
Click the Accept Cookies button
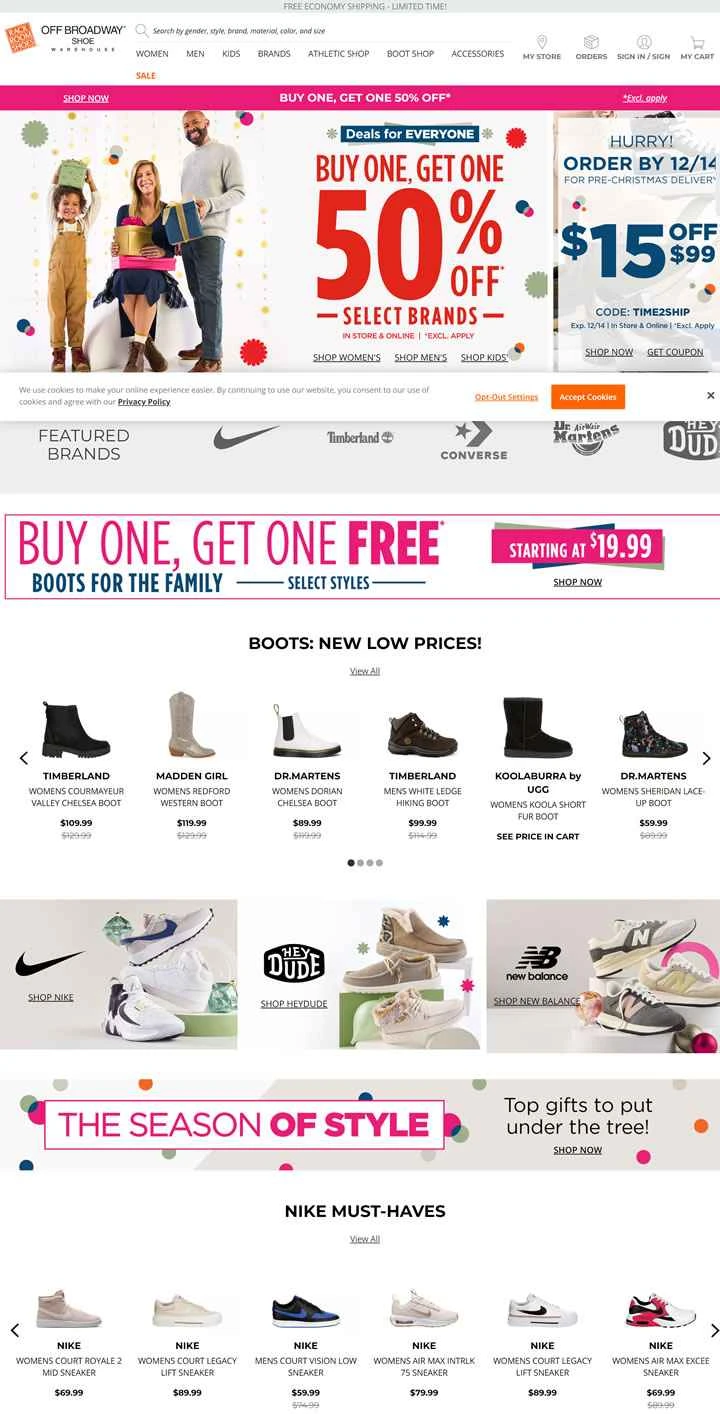tap(588, 397)
